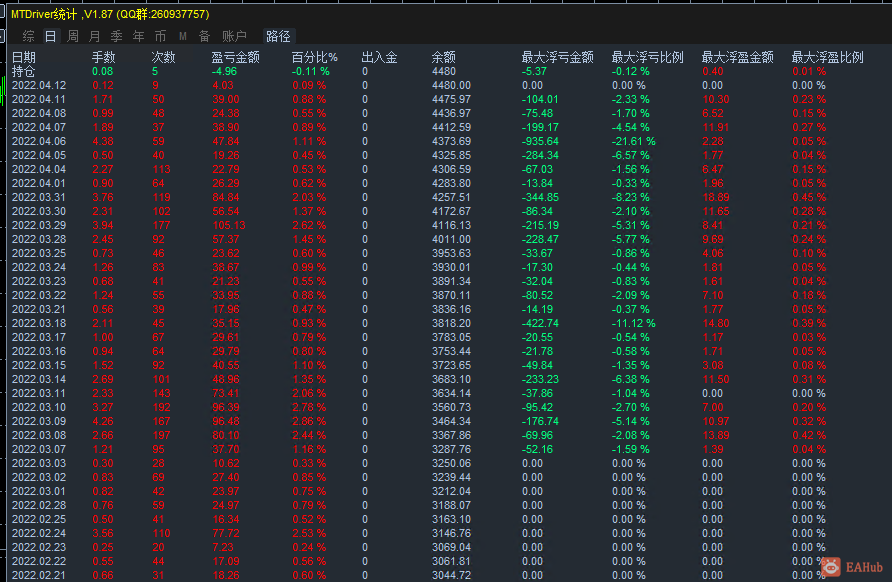Screen dimensions: 892x582
Task: Switch to the 综 summary tab
Action: (28, 36)
